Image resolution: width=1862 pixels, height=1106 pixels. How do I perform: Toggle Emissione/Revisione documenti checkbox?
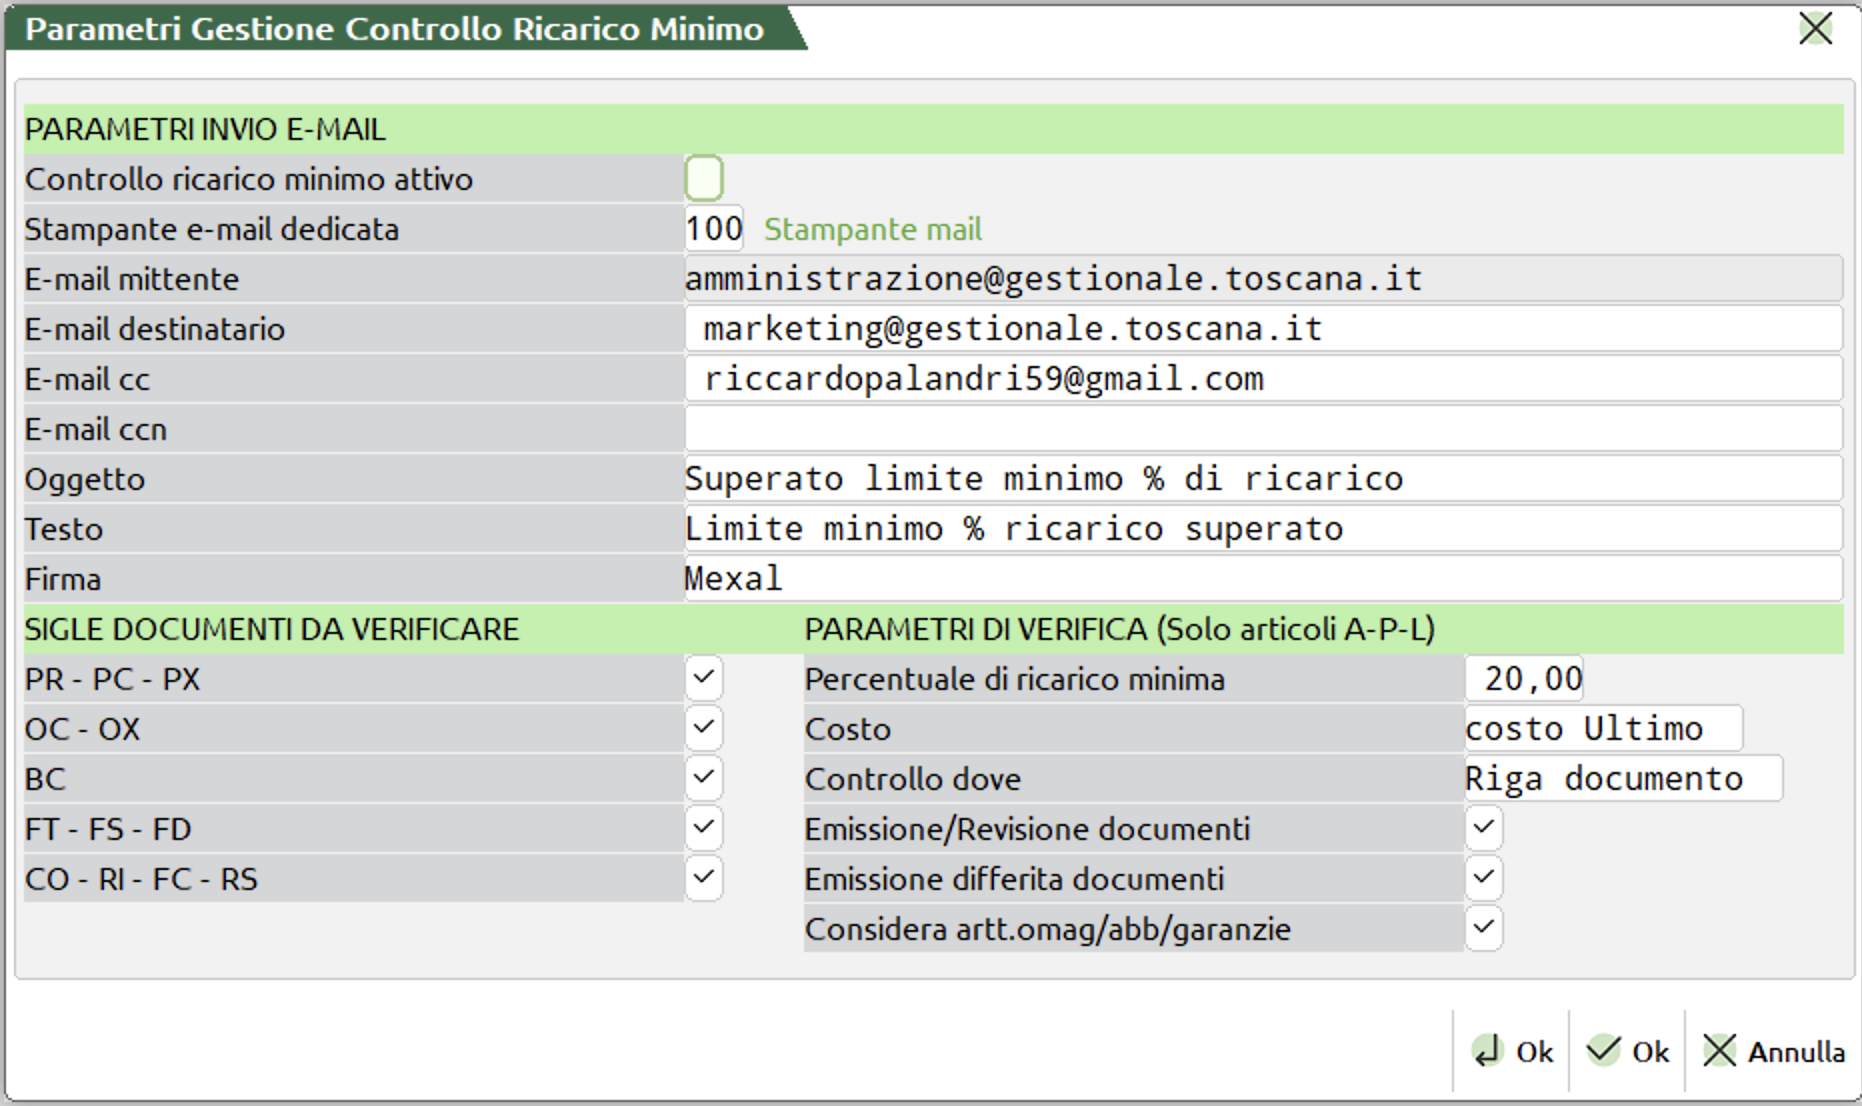point(1483,828)
